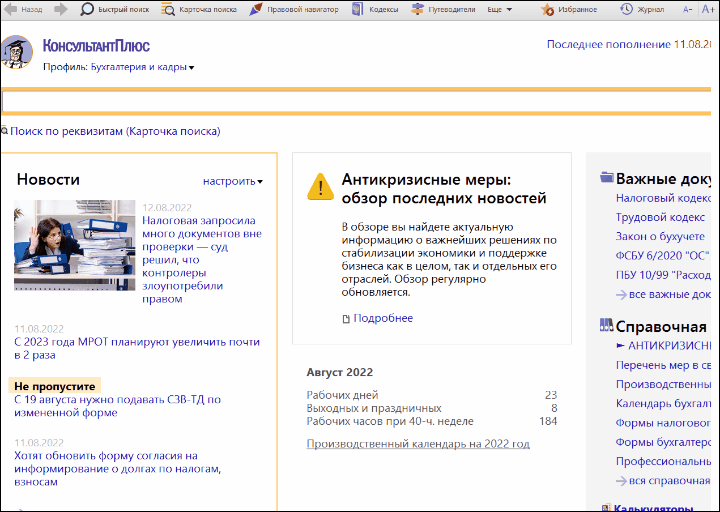Click Подробнее in anti-crisis box
This screenshot has height=512, width=720.
click(383, 318)
